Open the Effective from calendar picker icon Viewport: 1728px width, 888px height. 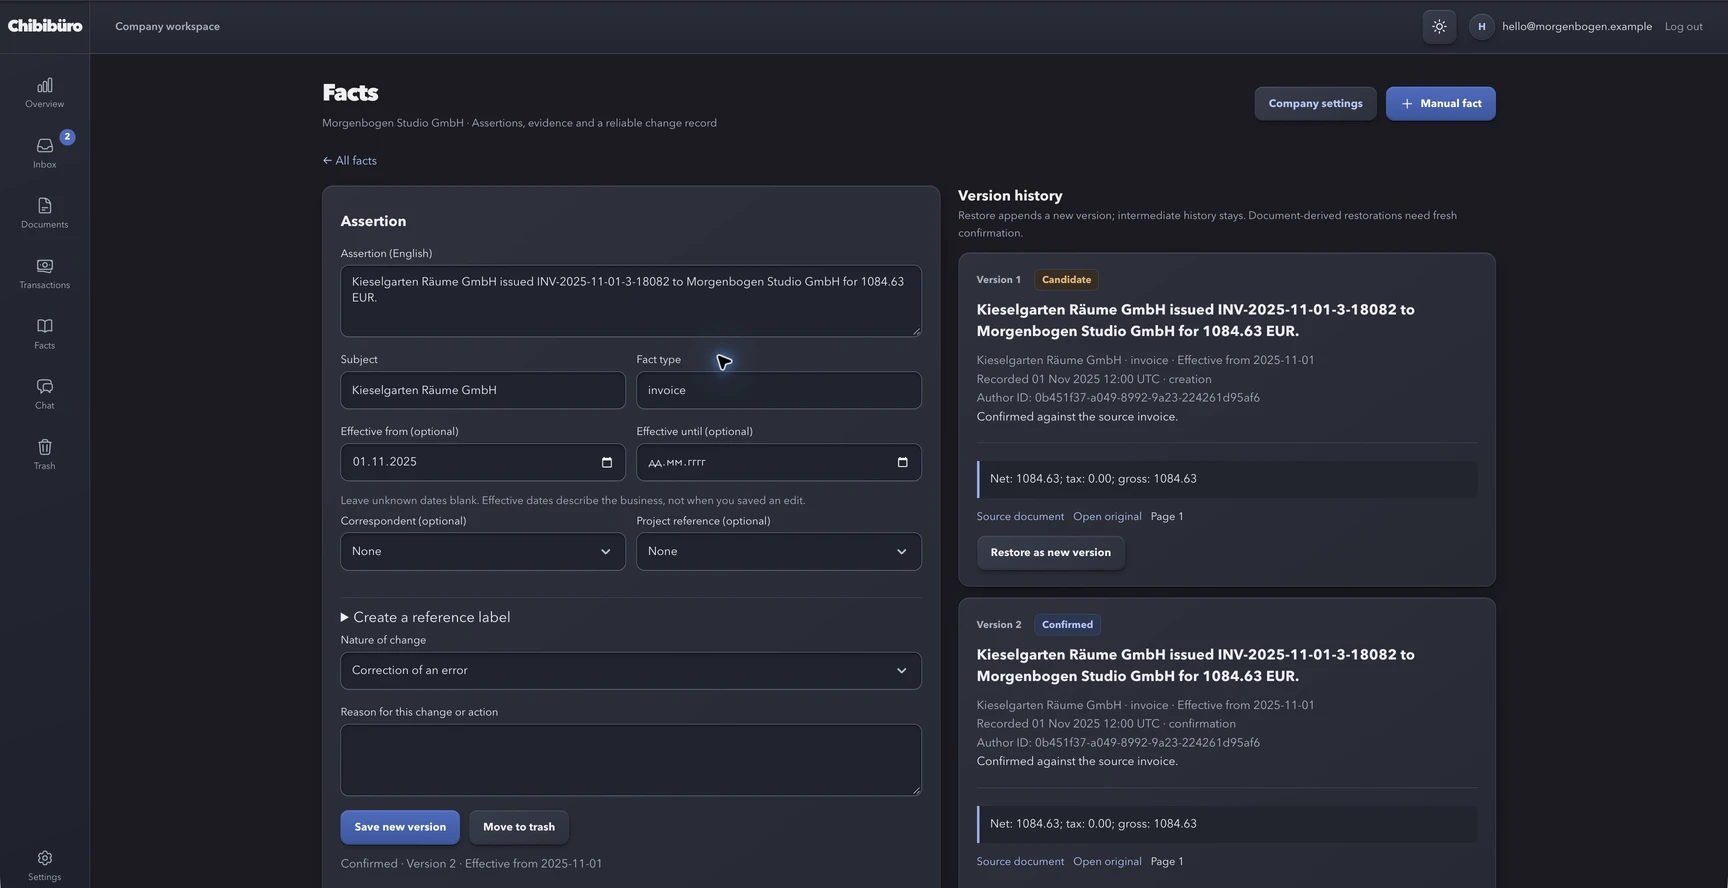coord(606,462)
